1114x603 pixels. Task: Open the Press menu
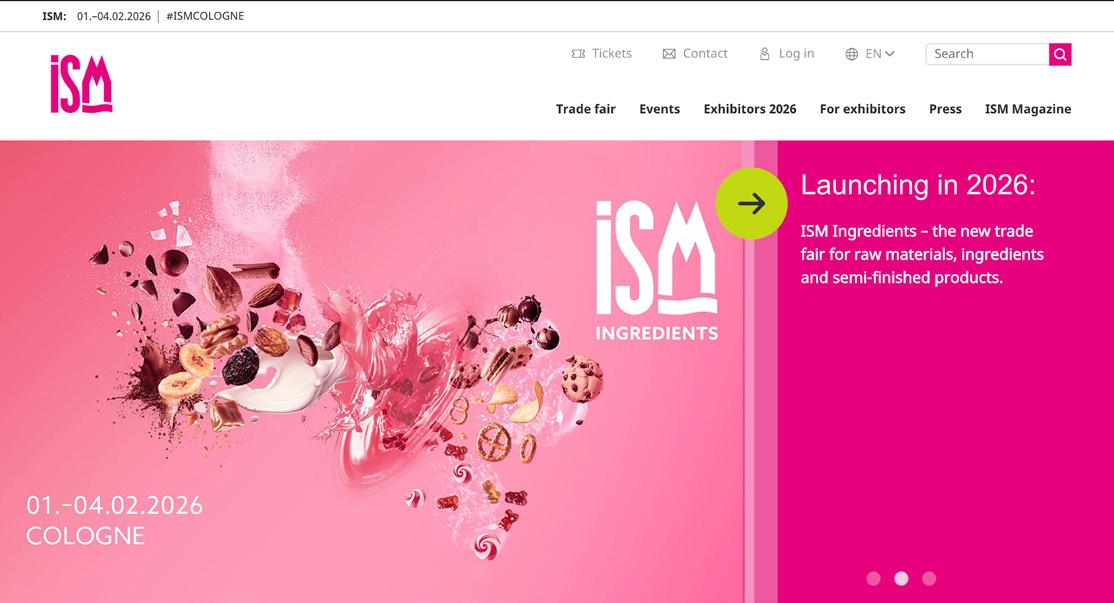click(945, 109)
